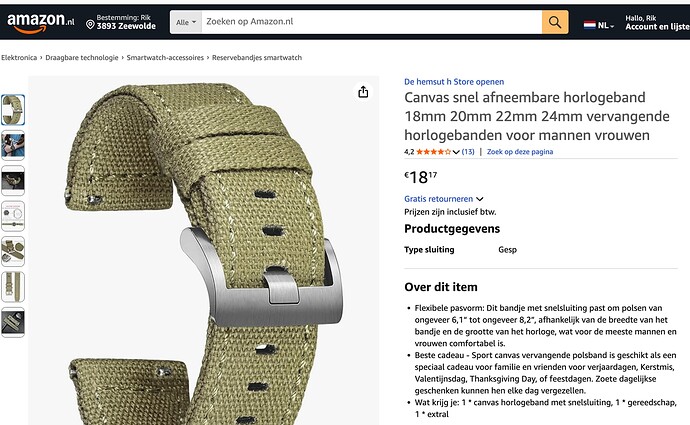The width and height of the screenshot is (690, 425).
Task: Expand the Gratis retourneren chevron
Action: point(480,199)
